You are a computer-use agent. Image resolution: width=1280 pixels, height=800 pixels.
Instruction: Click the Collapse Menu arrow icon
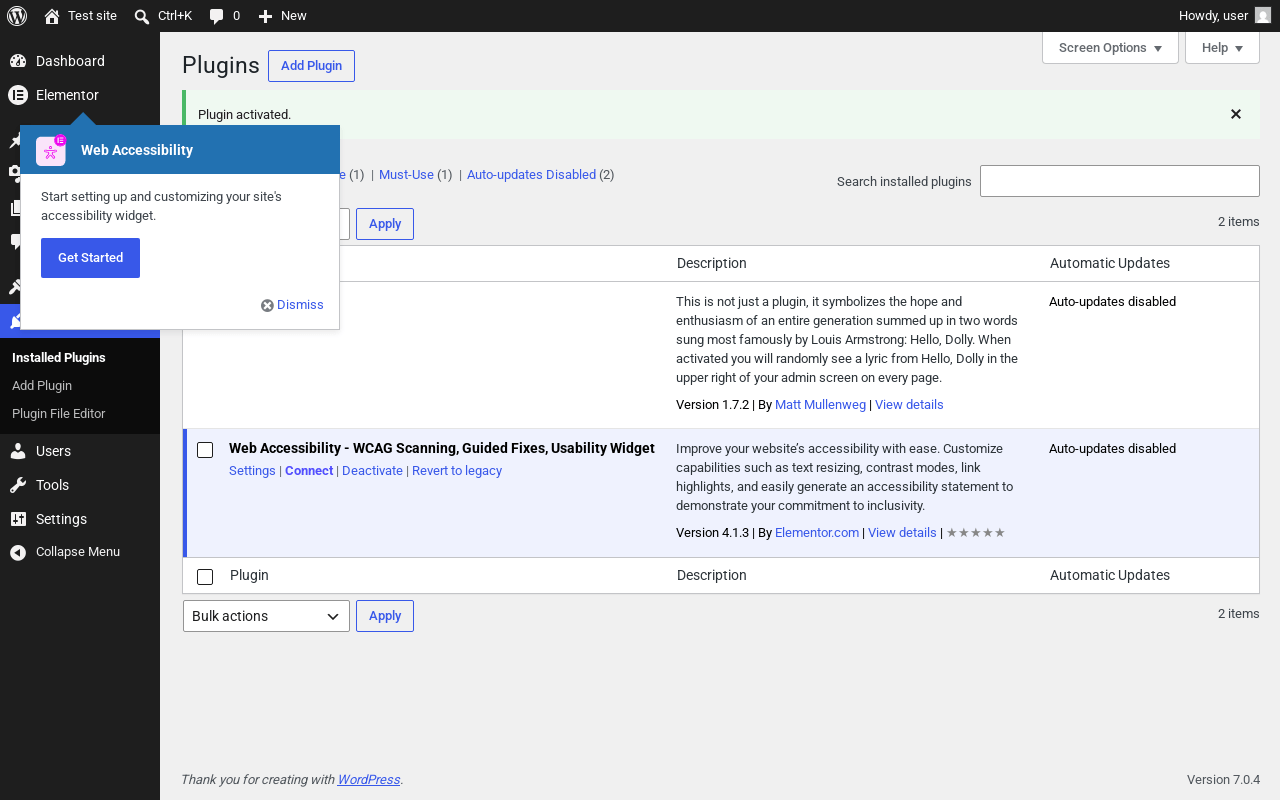coord(18,552)
